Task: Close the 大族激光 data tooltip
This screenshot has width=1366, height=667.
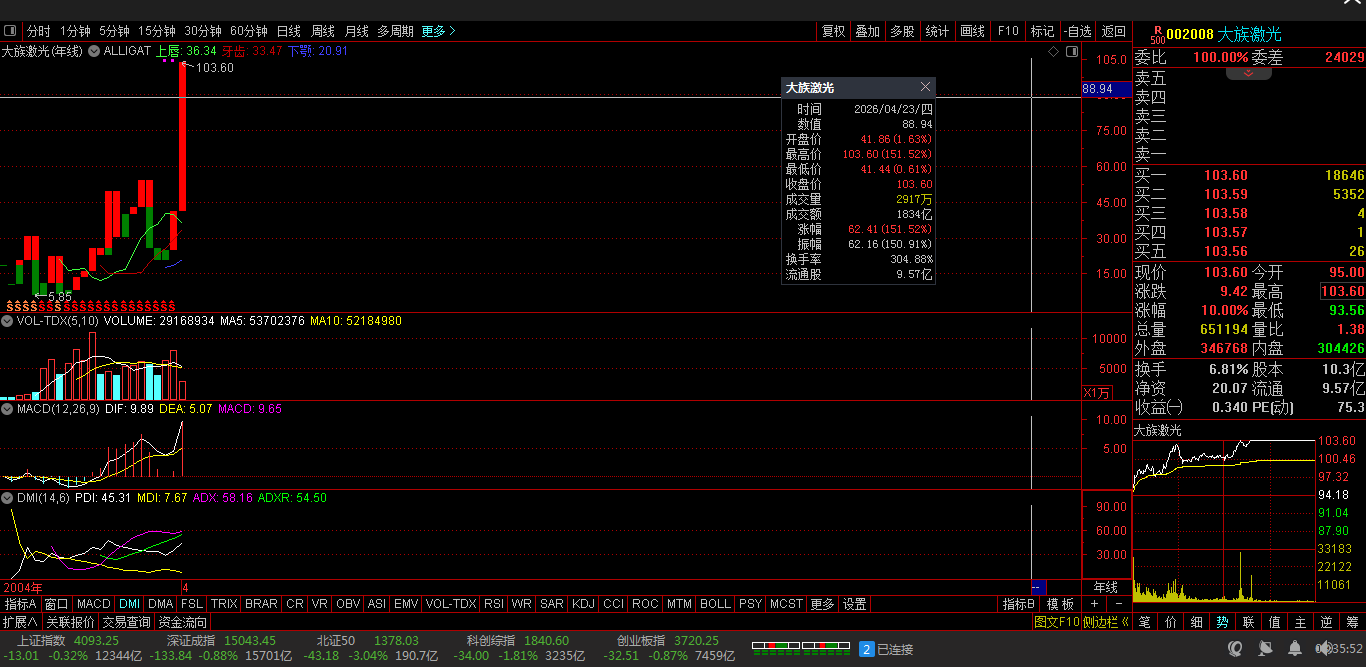Action: tap(925, 88)
